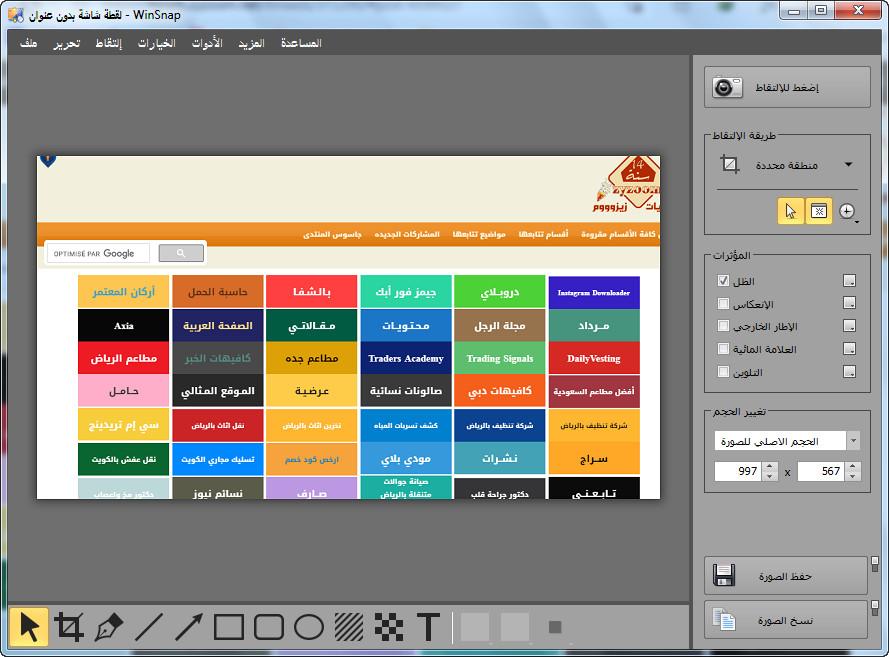Screen dimensions: 889x657
Task: Decrease width with the 997 down arrow
Action: (x=770, y=476)
